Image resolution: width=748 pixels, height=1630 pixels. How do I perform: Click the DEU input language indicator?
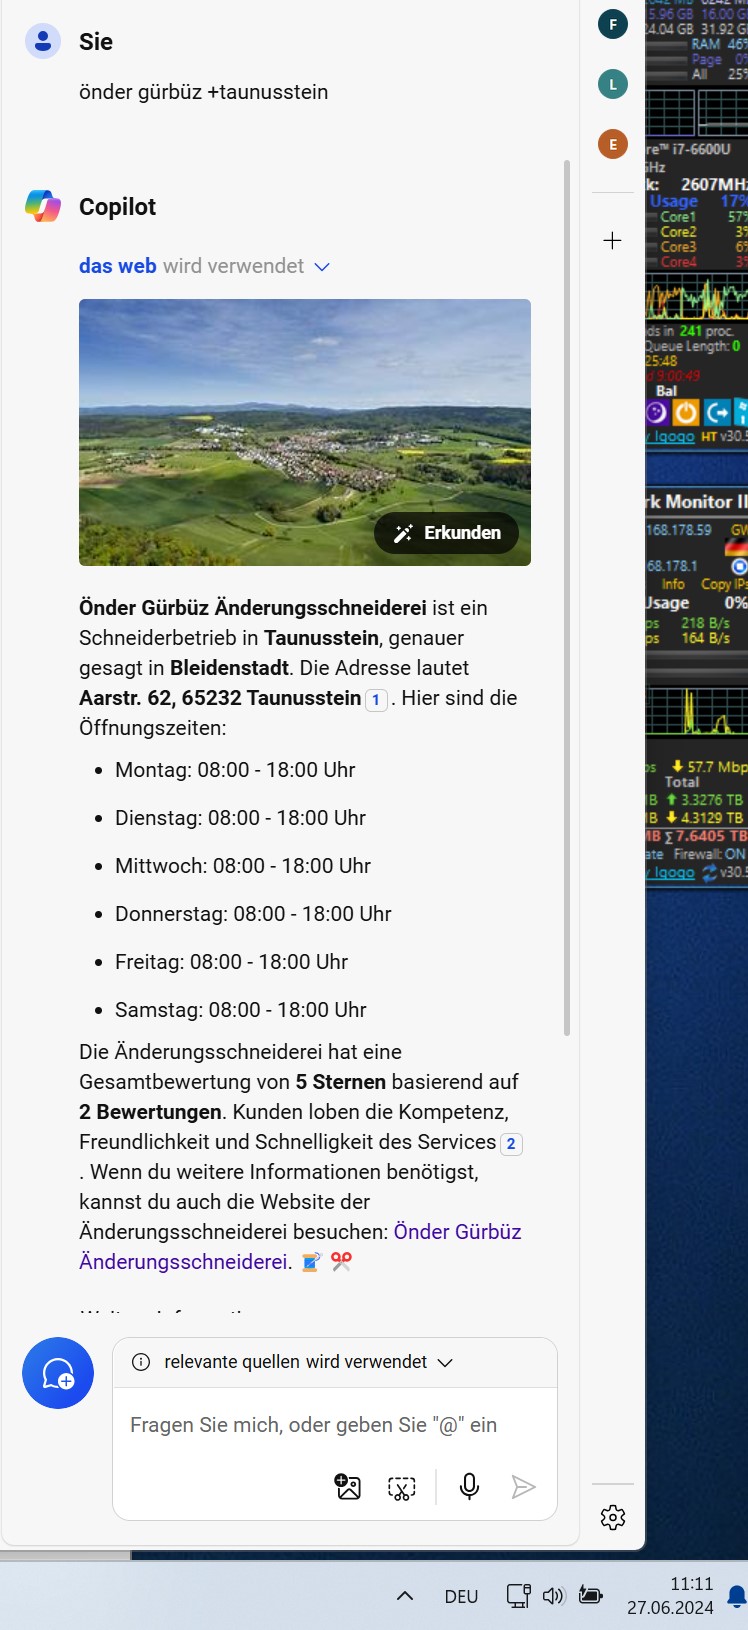[x=461, y=1597]
